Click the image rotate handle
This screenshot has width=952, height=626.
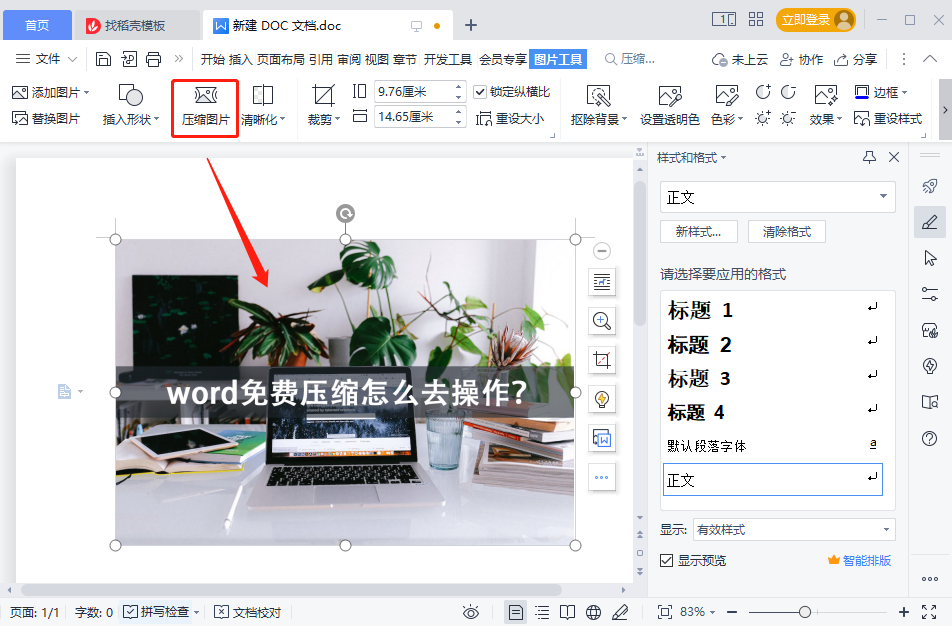345,213
